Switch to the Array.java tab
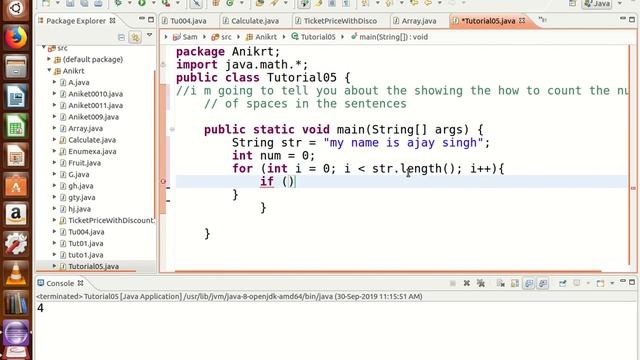 [x=415, y=21]
